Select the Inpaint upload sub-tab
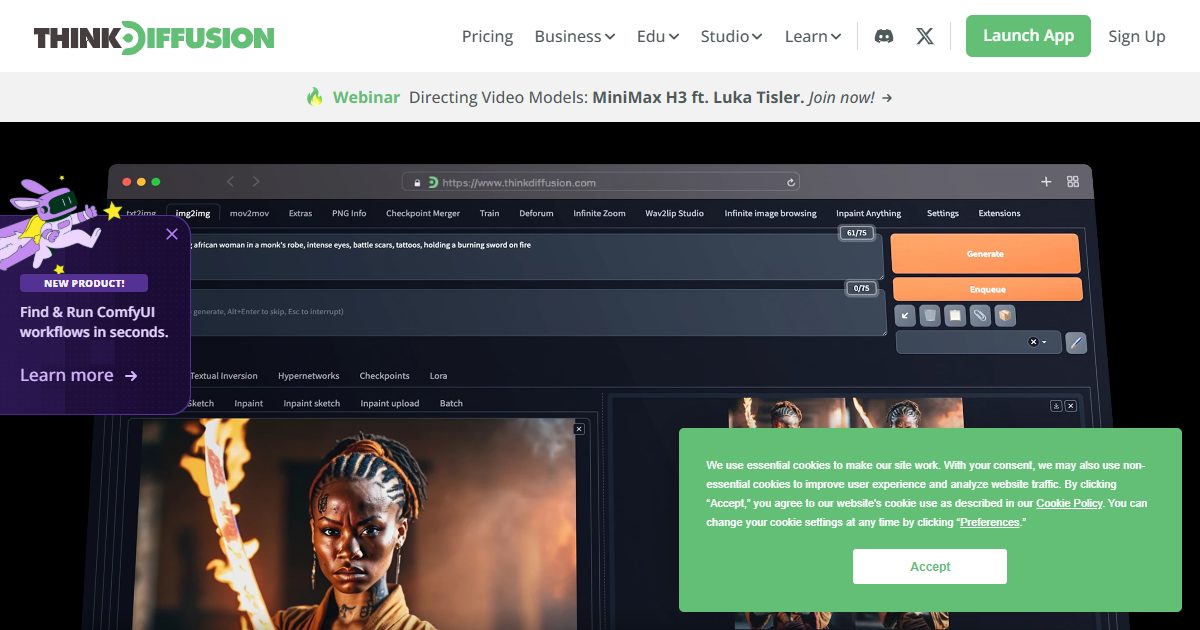The image size is (1200, 630). click(x=389, y=403)
